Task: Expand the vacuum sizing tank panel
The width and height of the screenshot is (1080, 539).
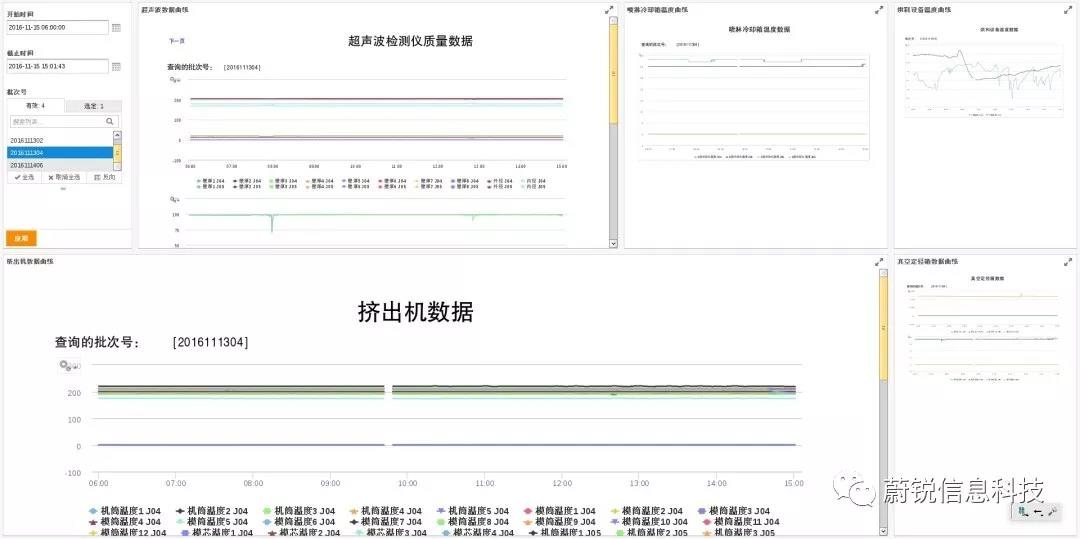Action: tap(1068, 262)
